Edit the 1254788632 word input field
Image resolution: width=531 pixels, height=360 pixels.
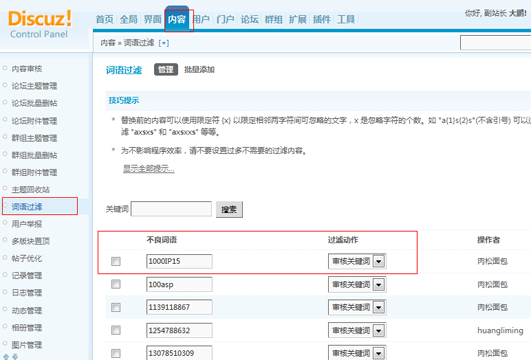[x=179, y=330]
